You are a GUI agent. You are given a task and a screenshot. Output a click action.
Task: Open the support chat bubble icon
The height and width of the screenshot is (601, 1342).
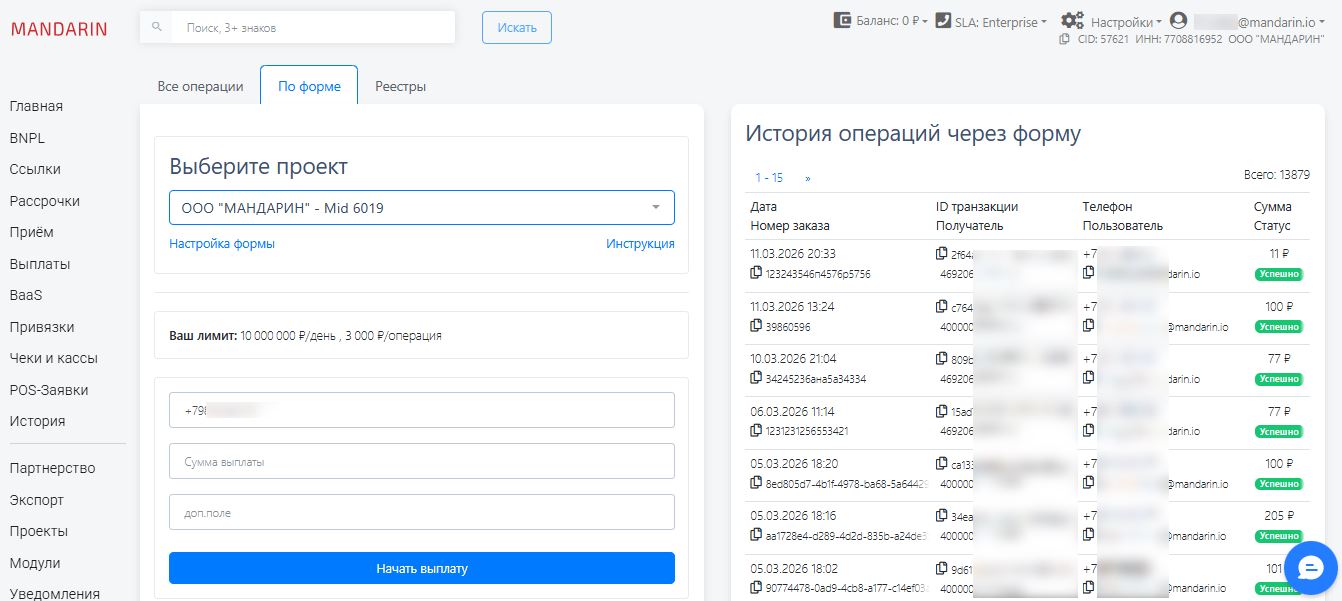pyautogui.click(x=1311, y=568)
